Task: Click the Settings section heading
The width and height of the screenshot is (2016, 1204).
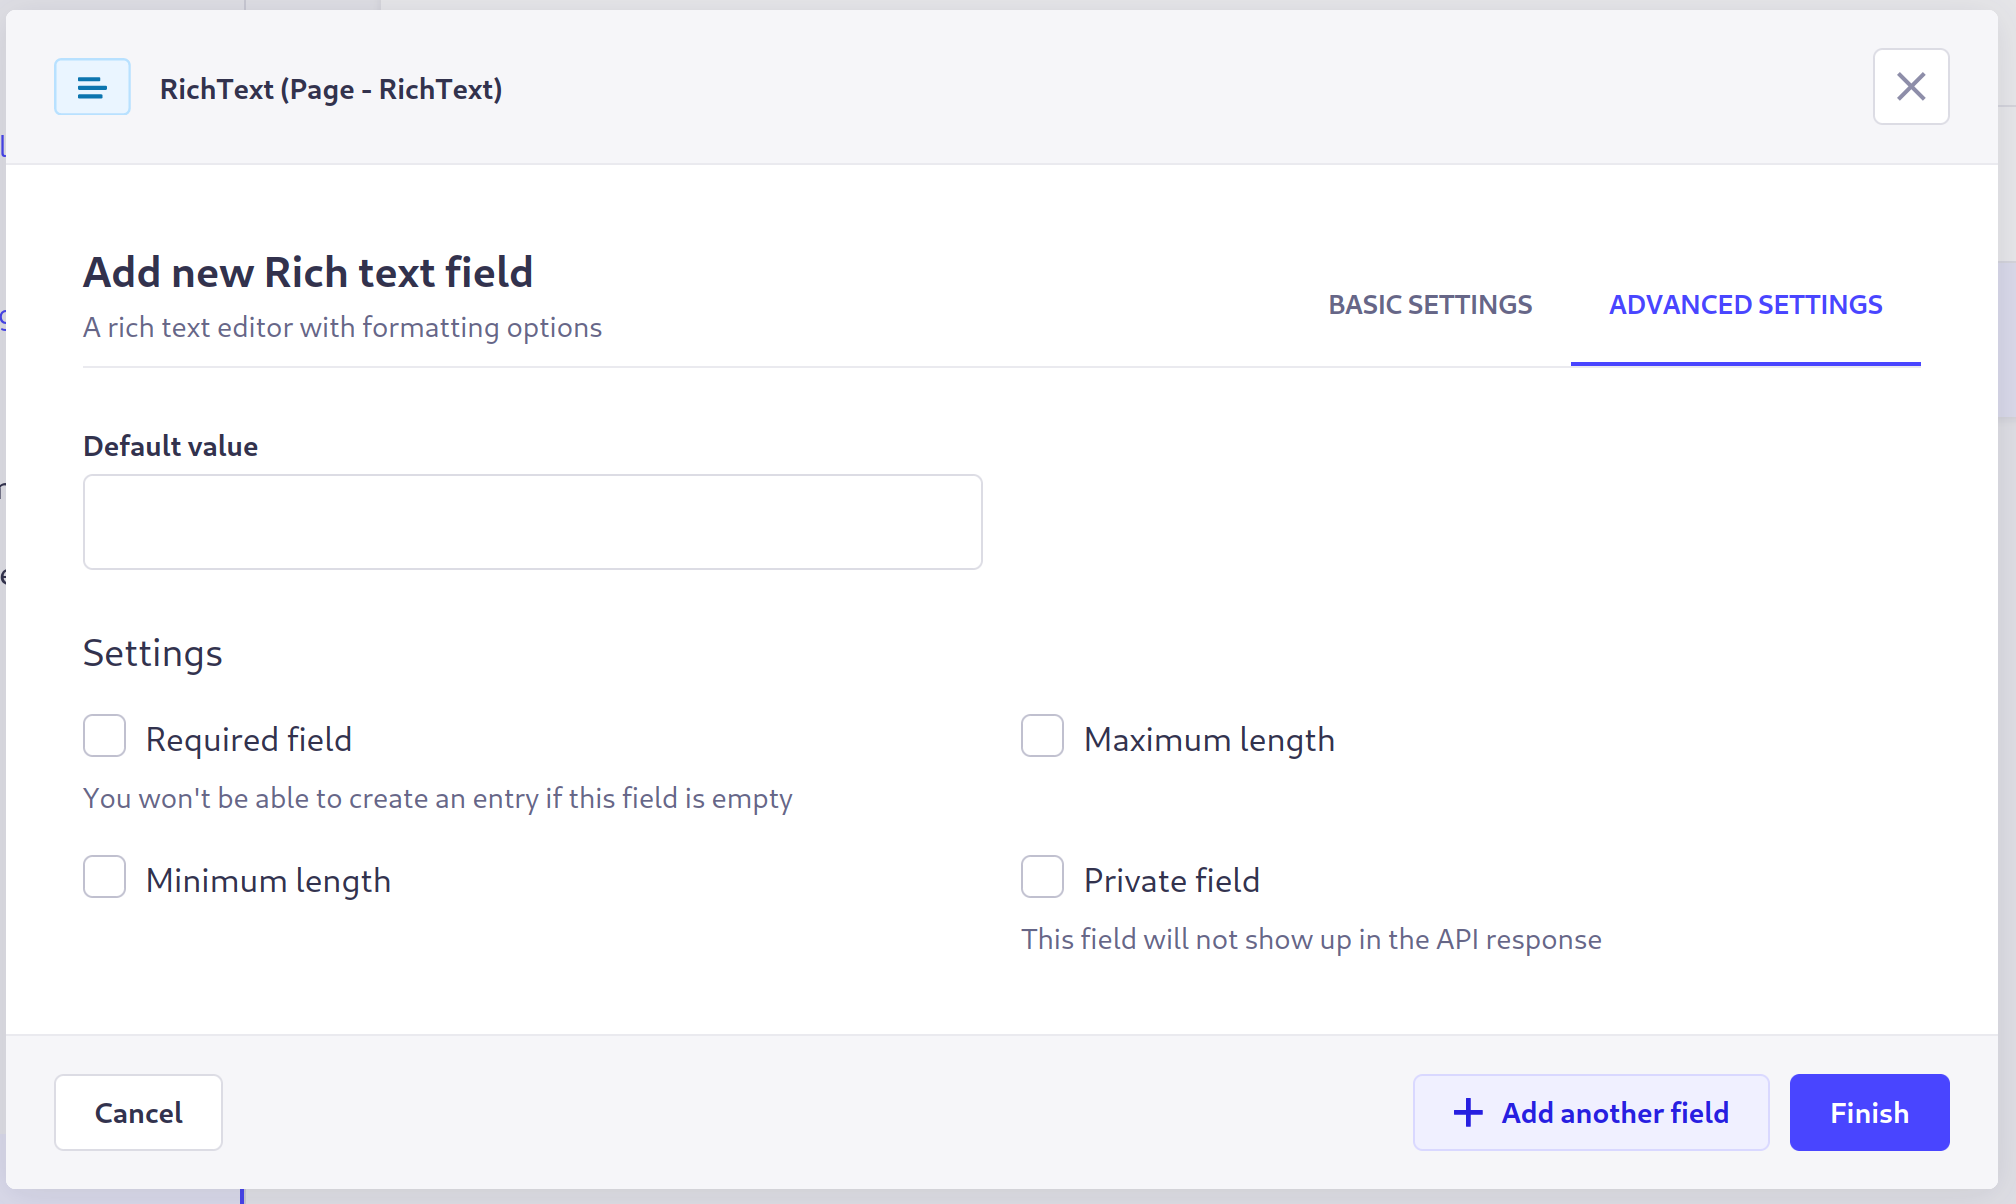Action: coord(153,653)
